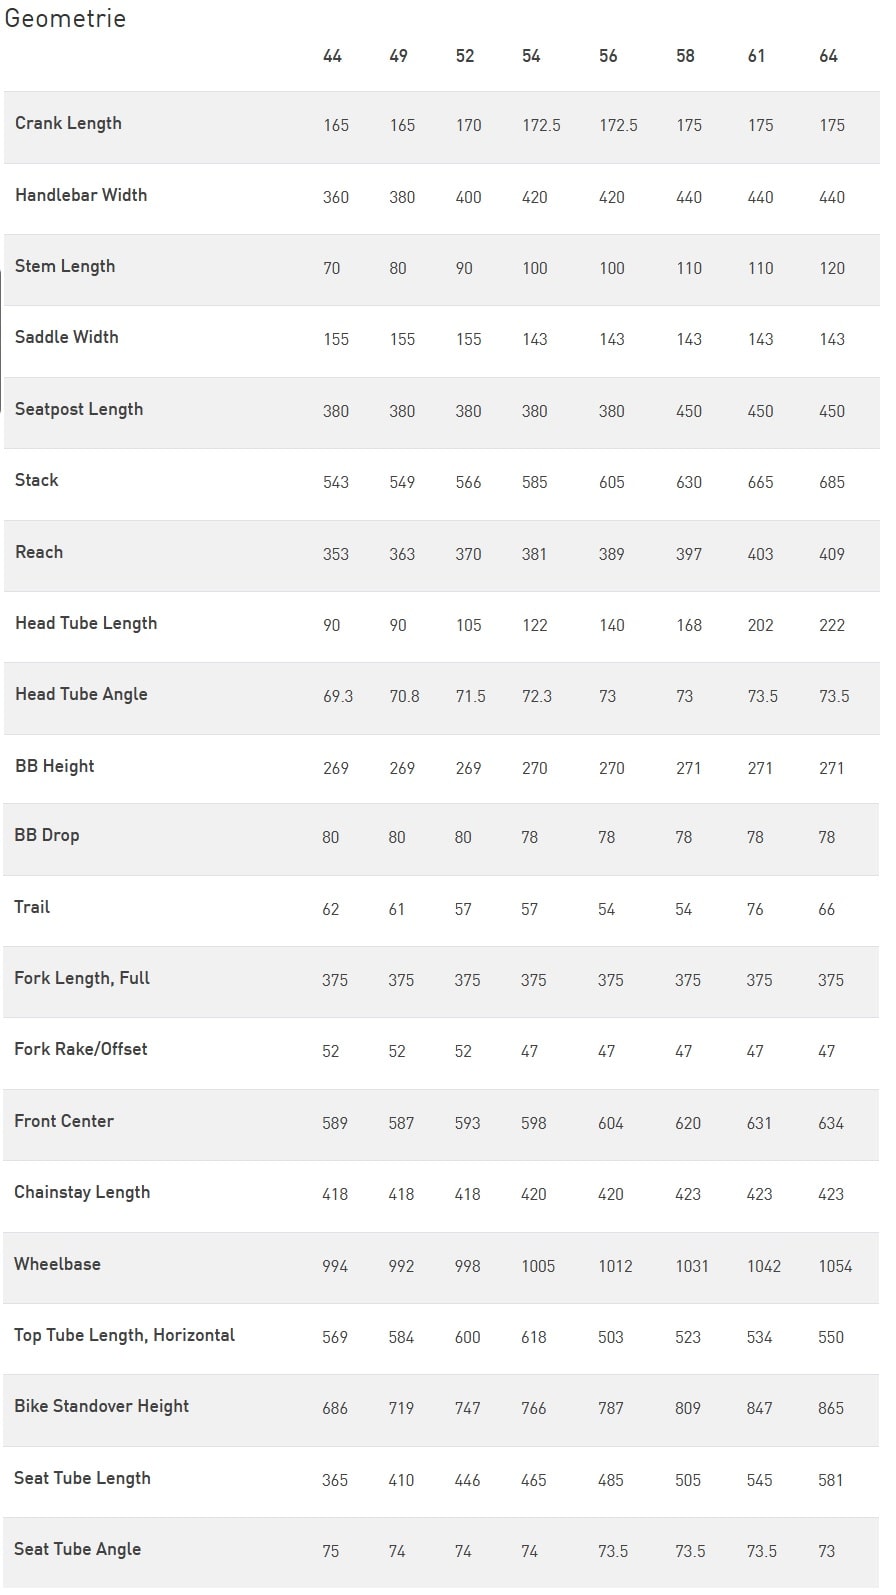Click the Geometrie heading
The height and width of the screenshot is (1595, 896).
65,18
